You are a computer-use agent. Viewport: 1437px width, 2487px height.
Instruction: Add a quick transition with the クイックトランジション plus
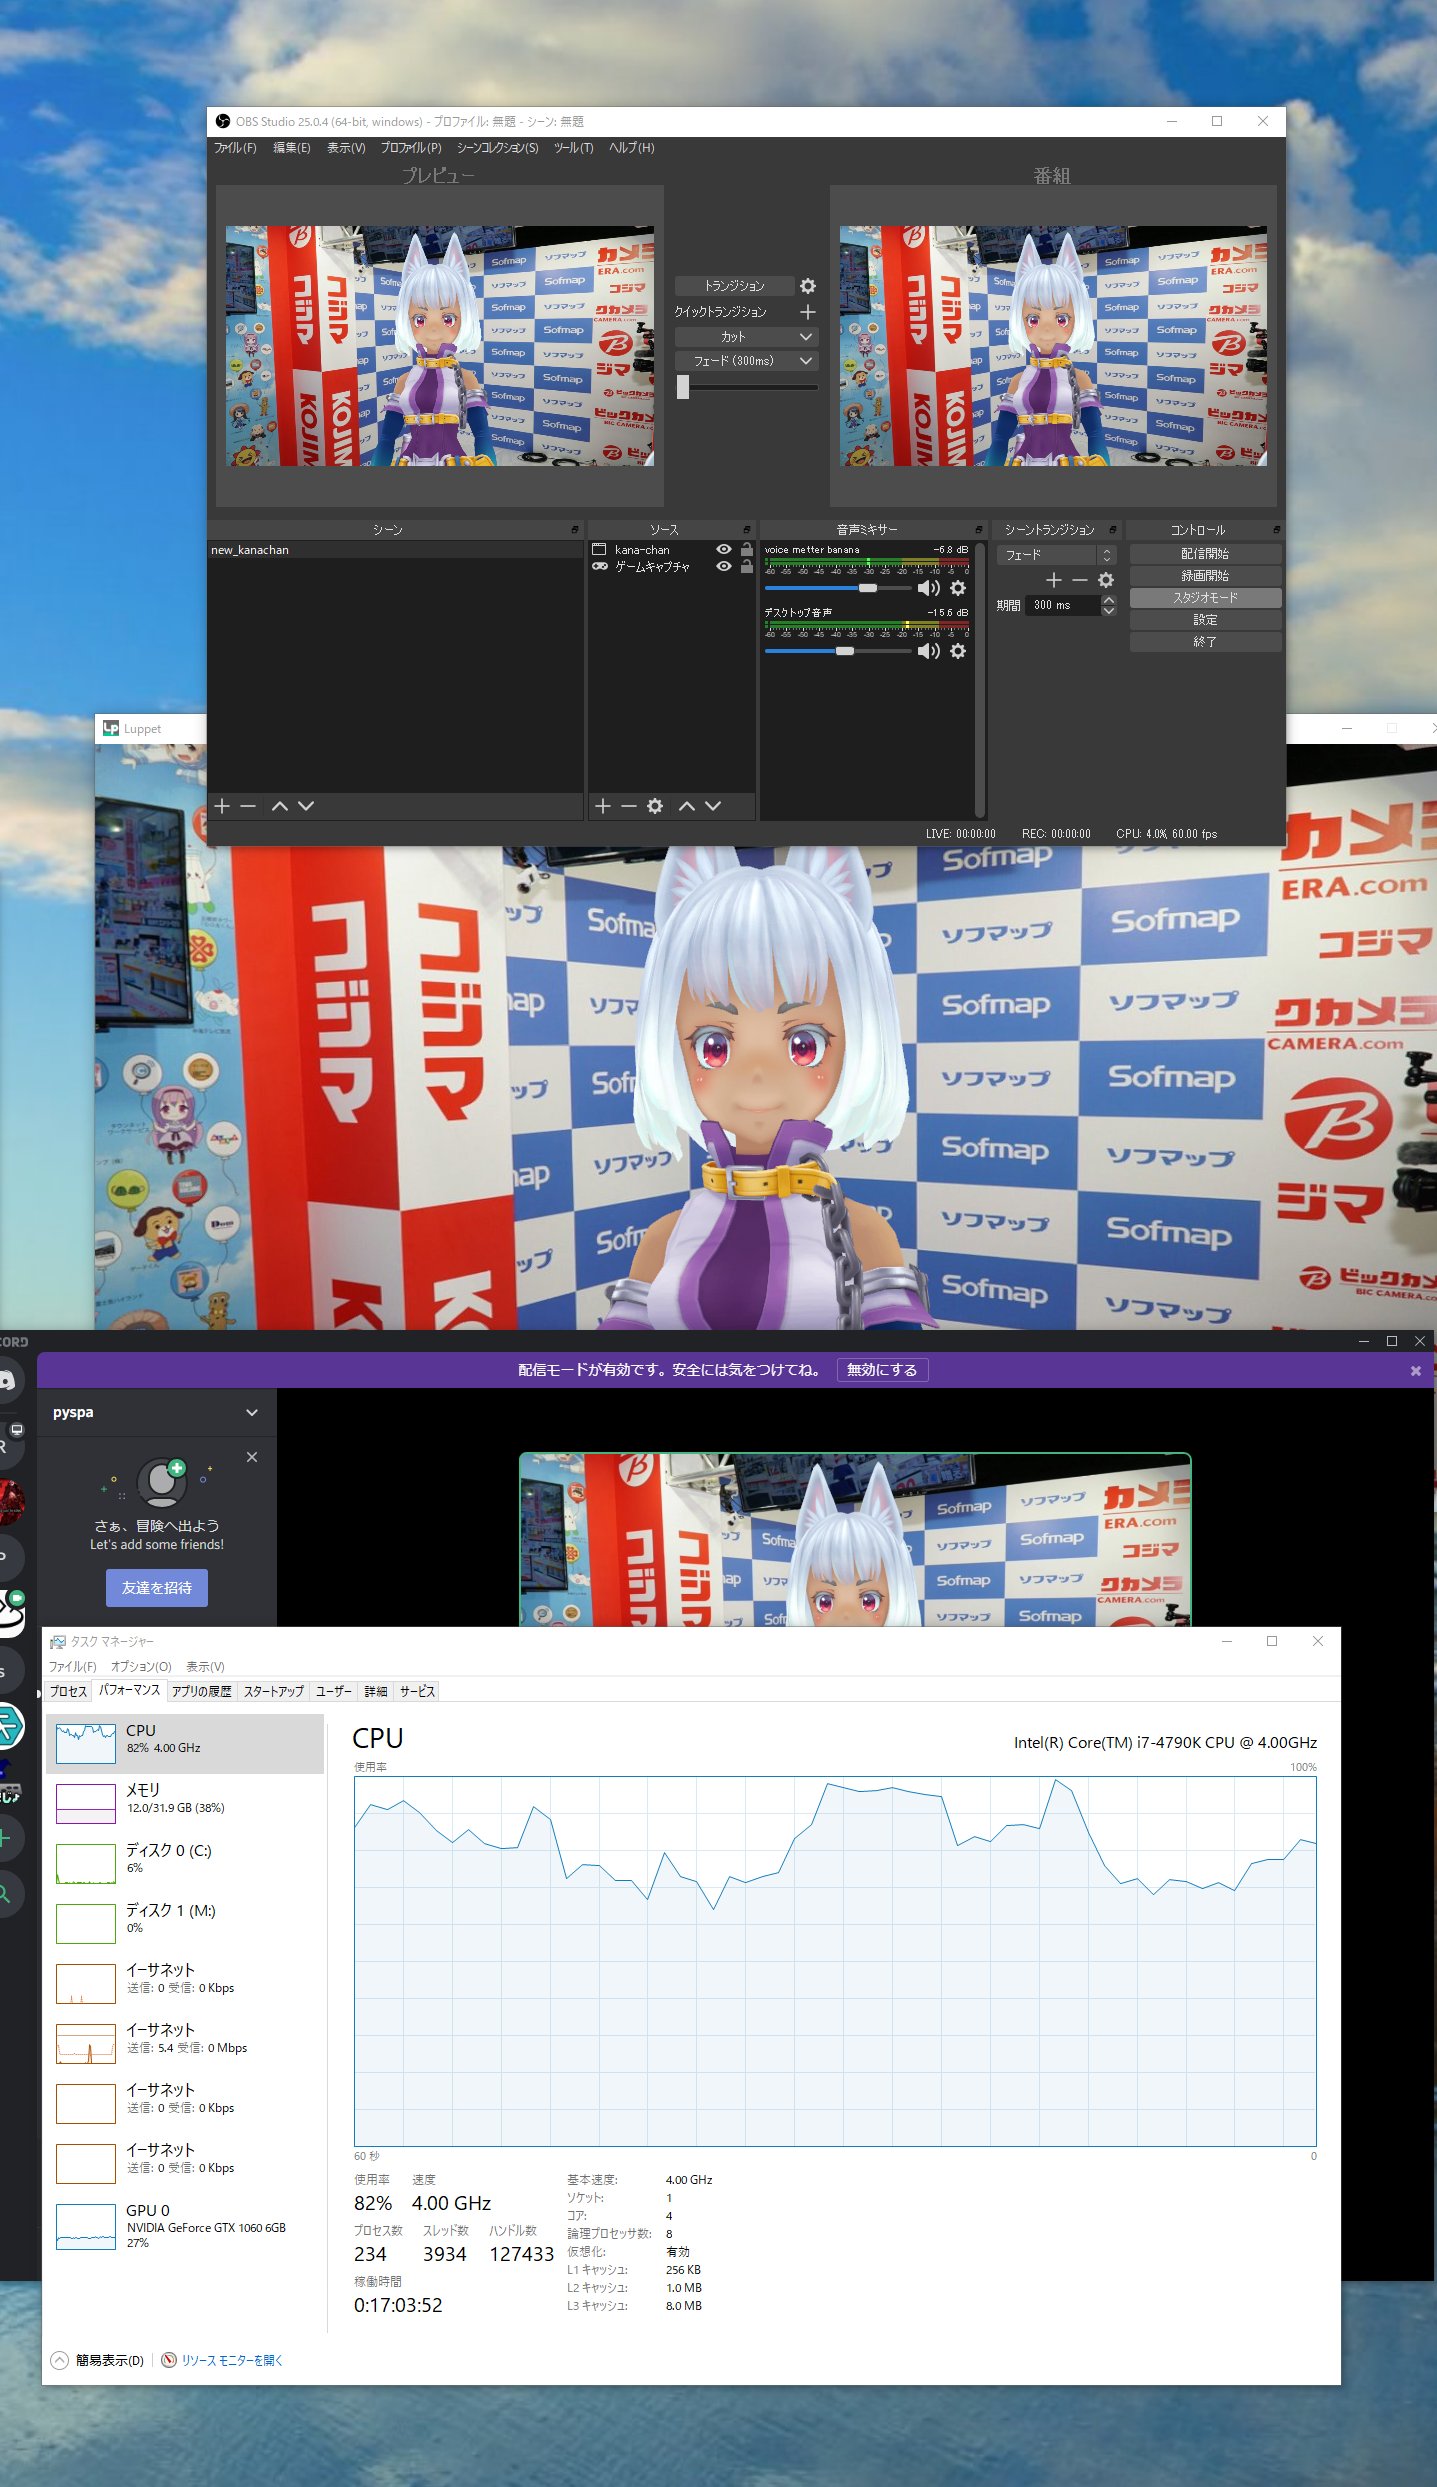coord(808,312)
